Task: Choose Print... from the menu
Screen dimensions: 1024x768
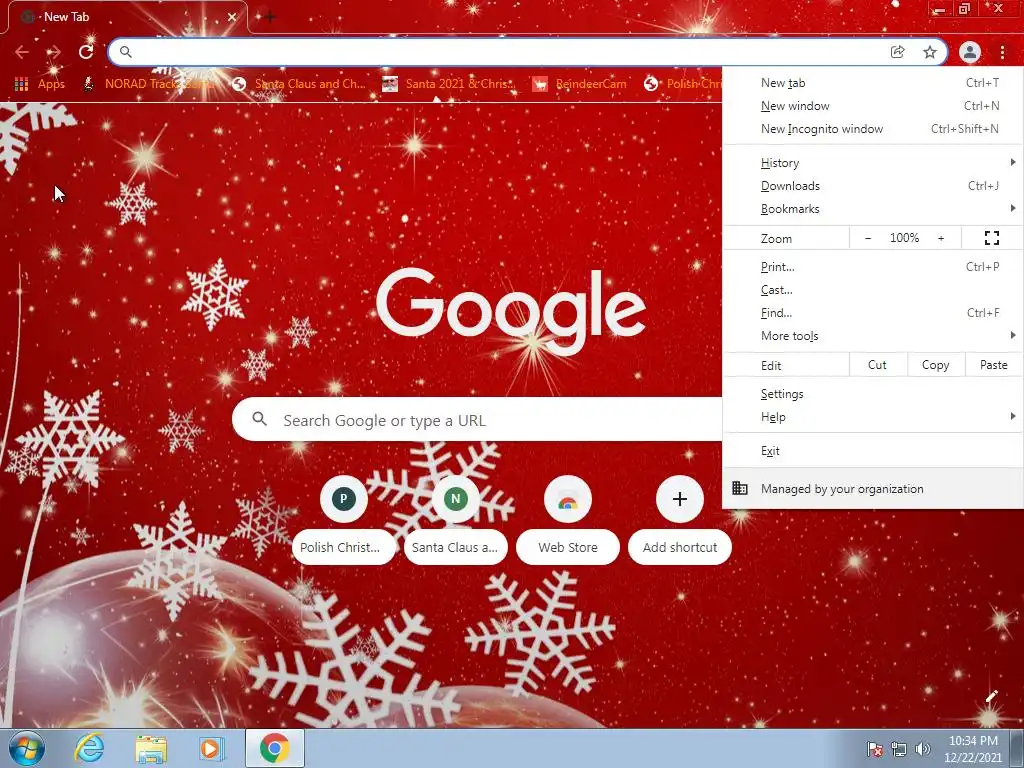Action: (873, 266)
